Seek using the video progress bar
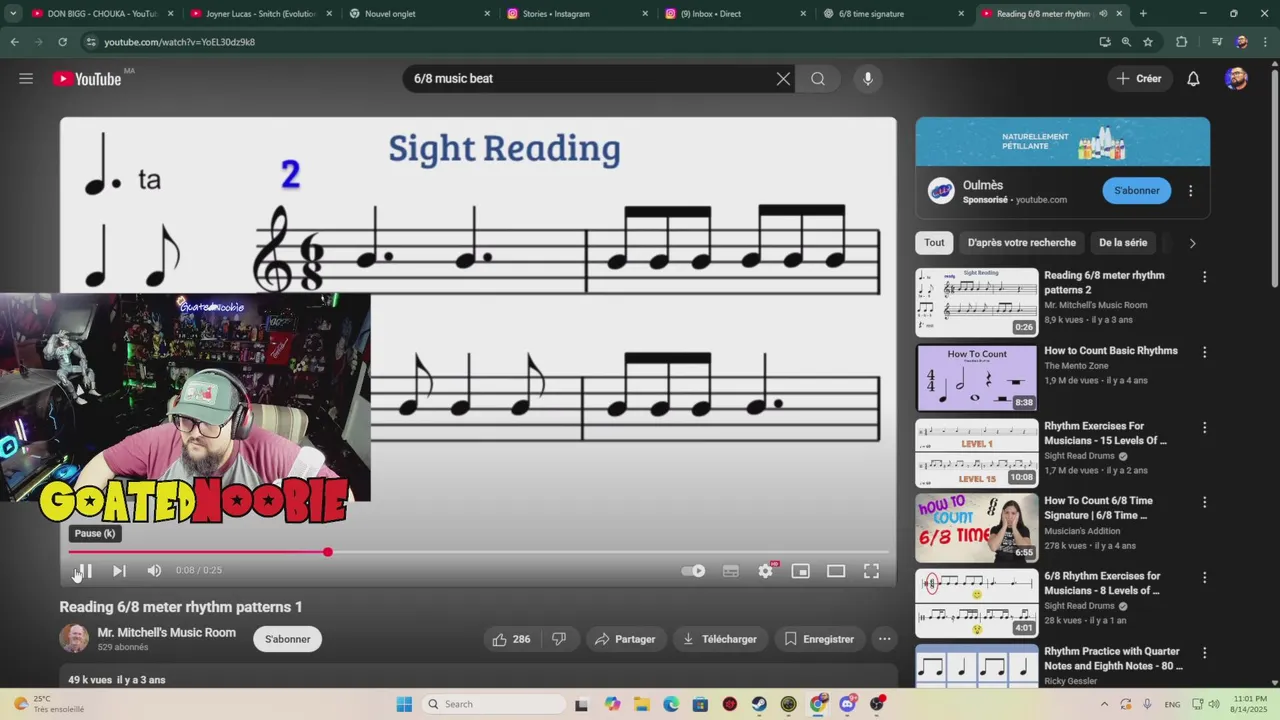Viewport: 1280px width, 720px height. point(478,552)
